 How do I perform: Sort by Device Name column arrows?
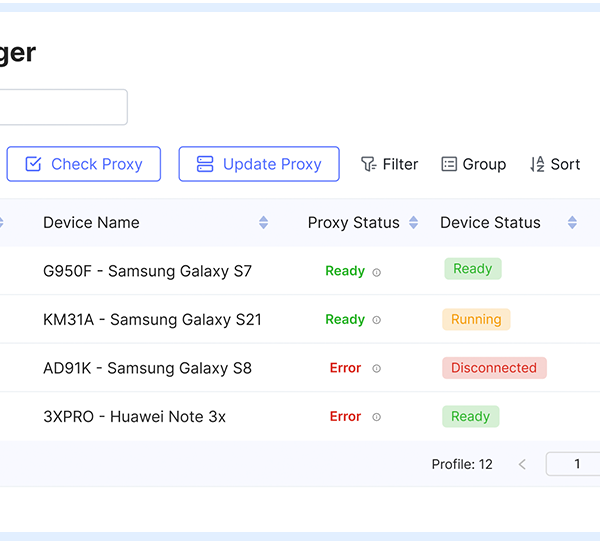tap(263, 223)
